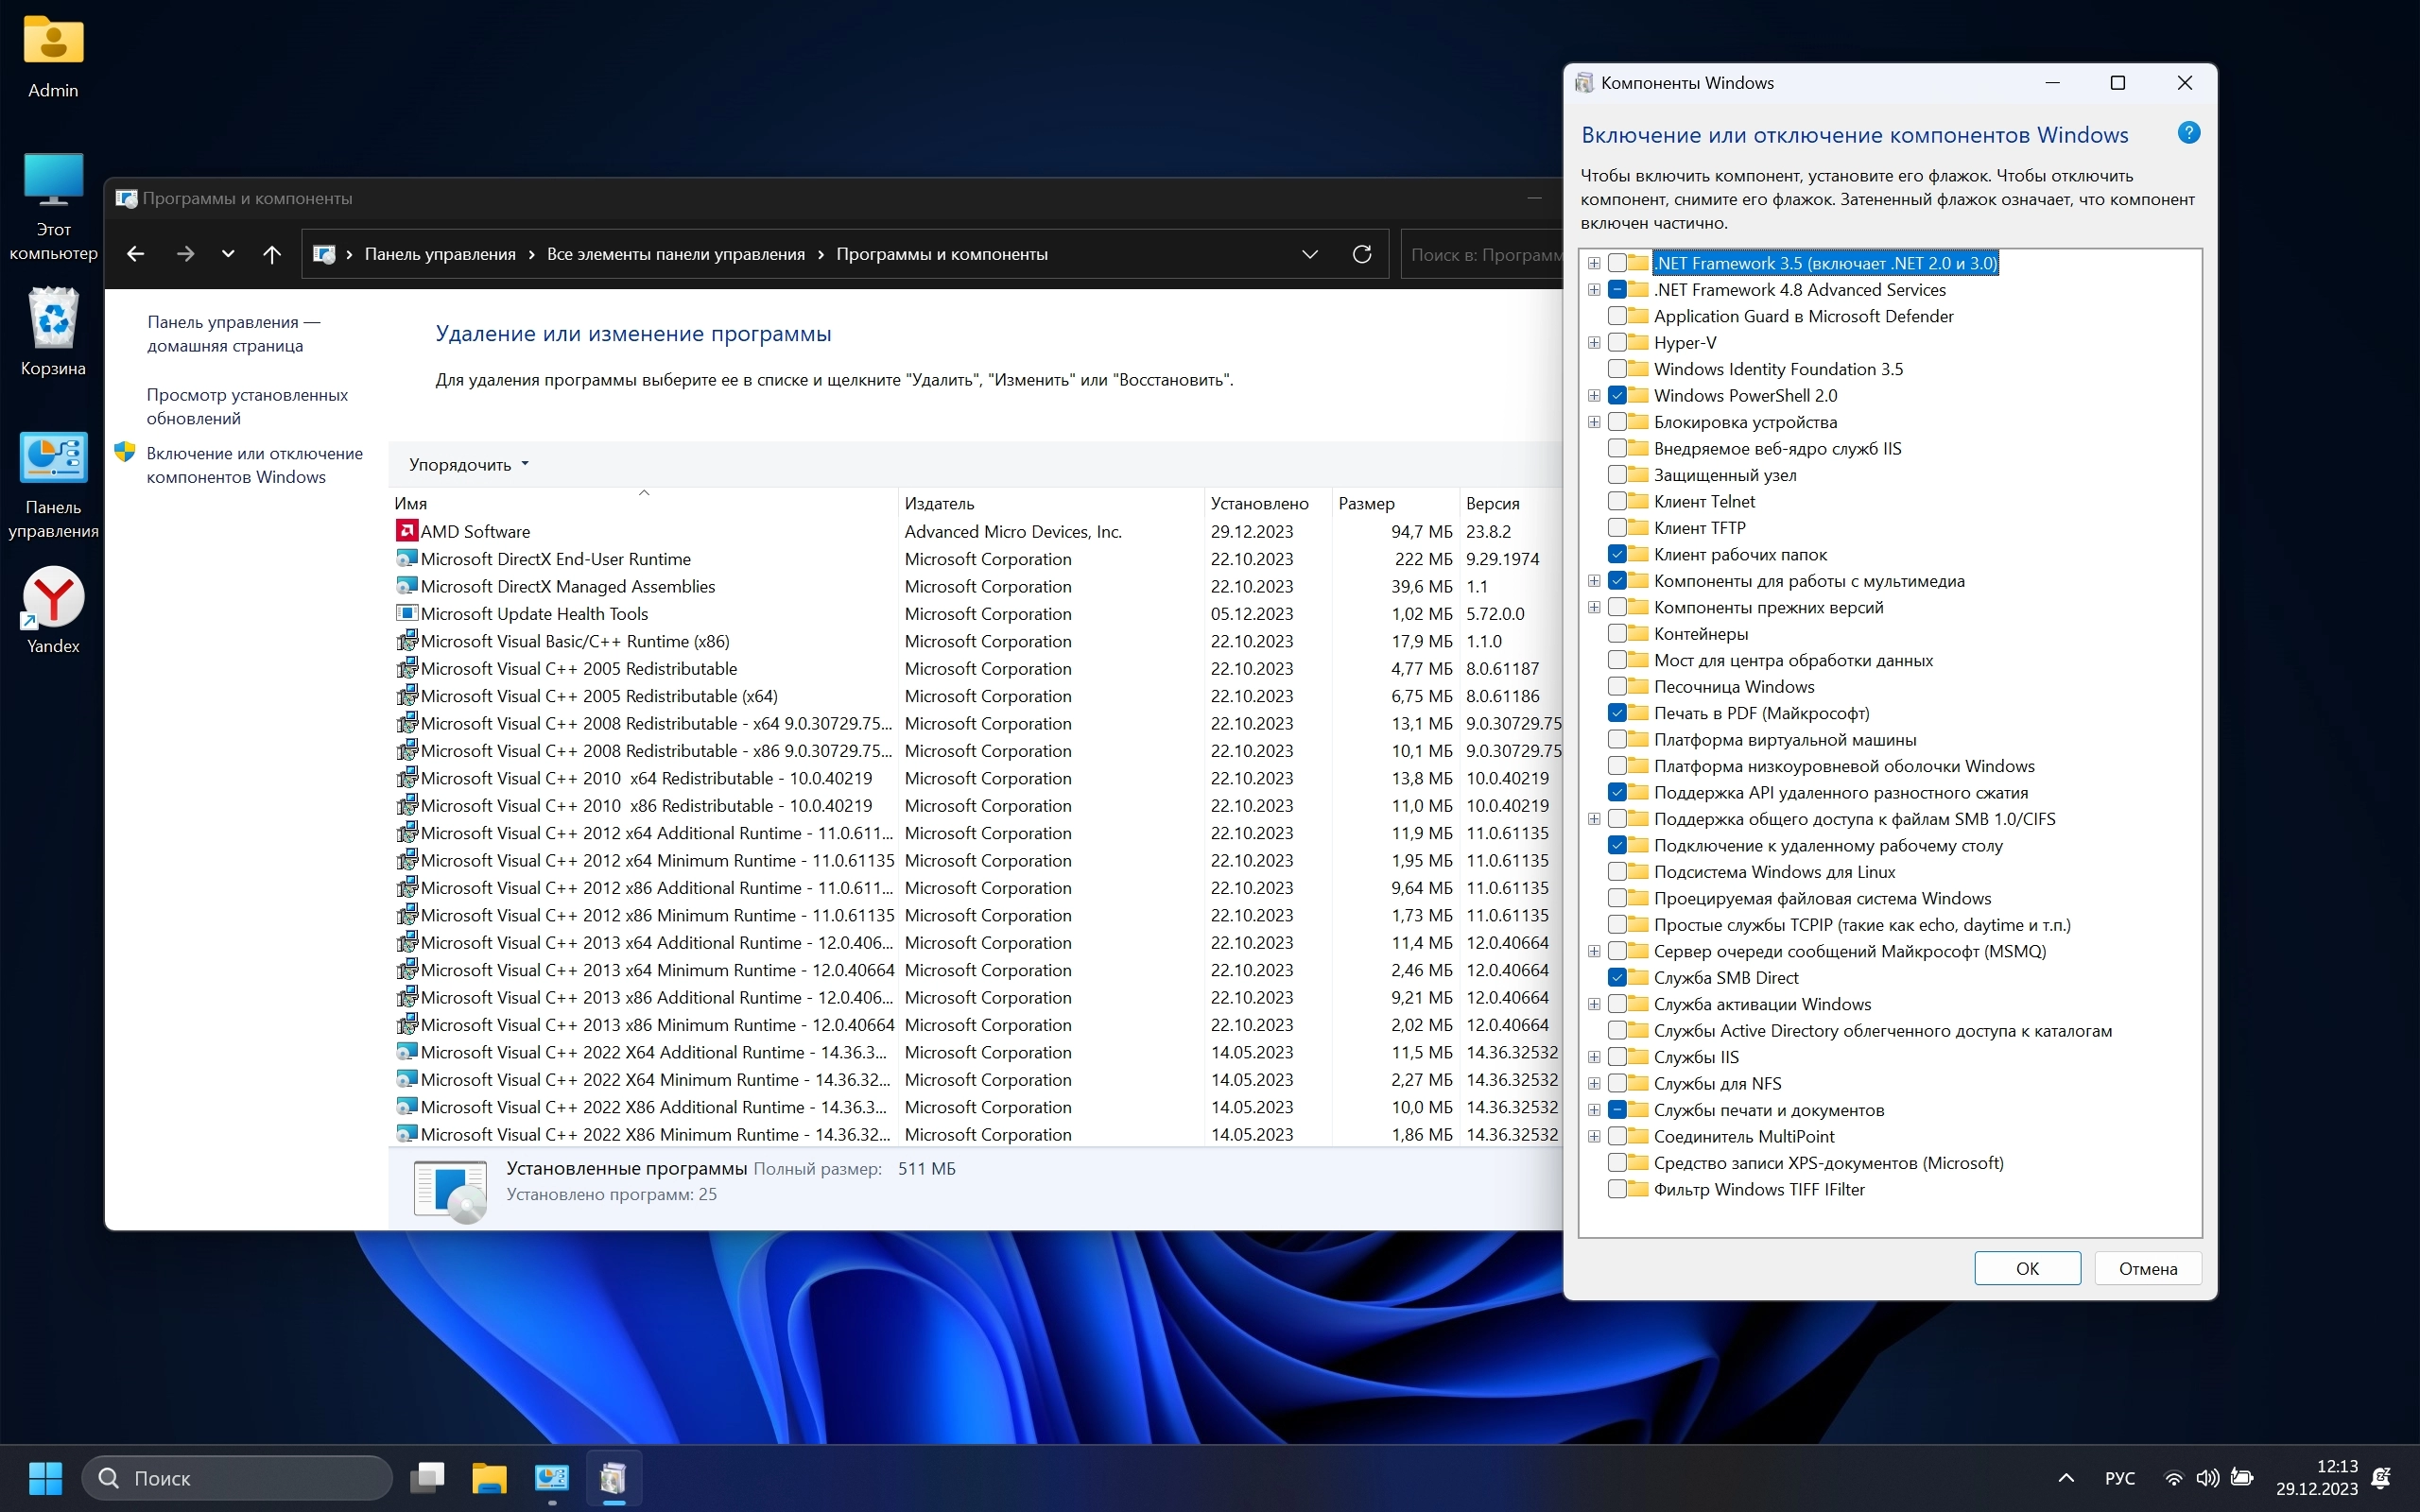Select the AMD Software program entry
Image resolution: width=2420 pixels, height=1512 pixels.
coord(476,532)
